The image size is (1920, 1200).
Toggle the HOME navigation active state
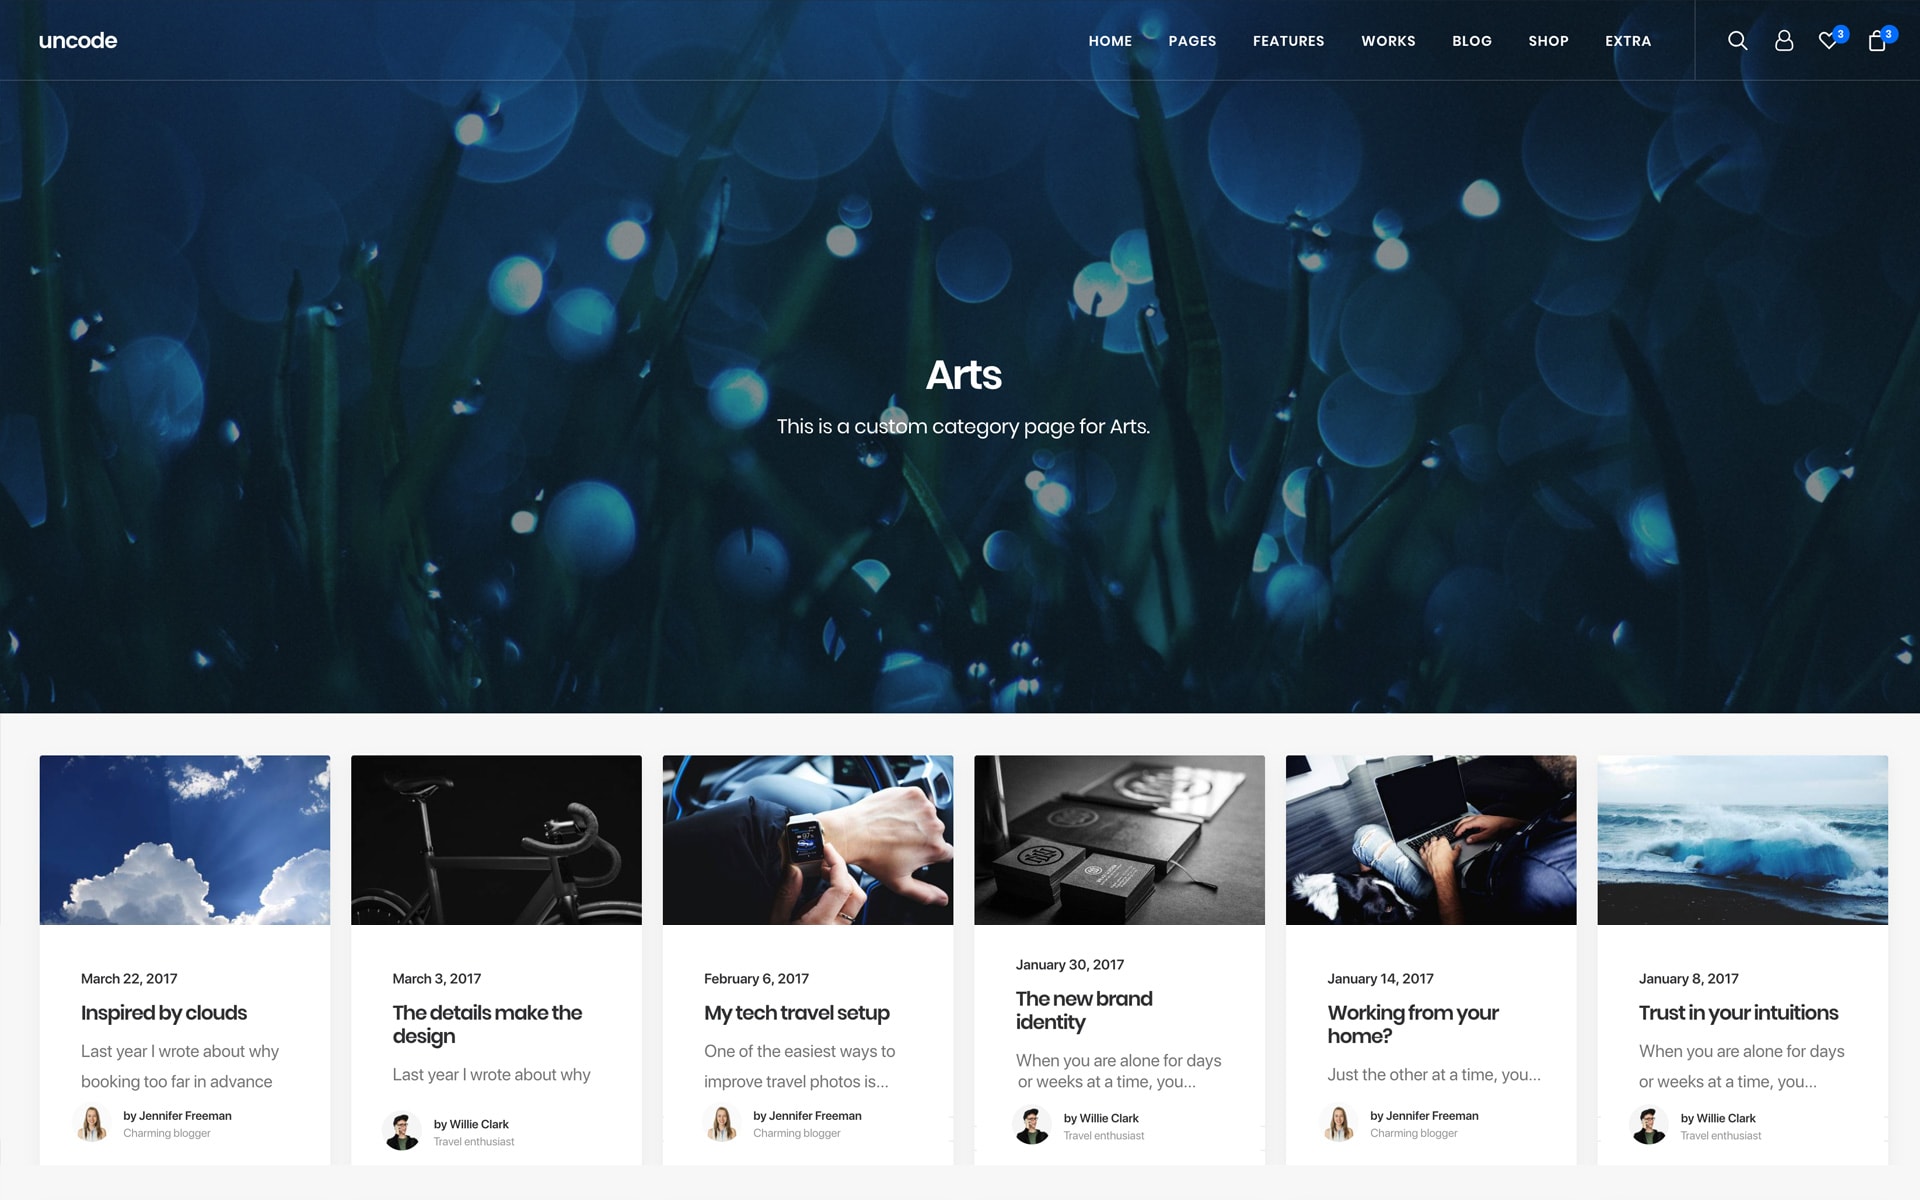[1110, 39]
